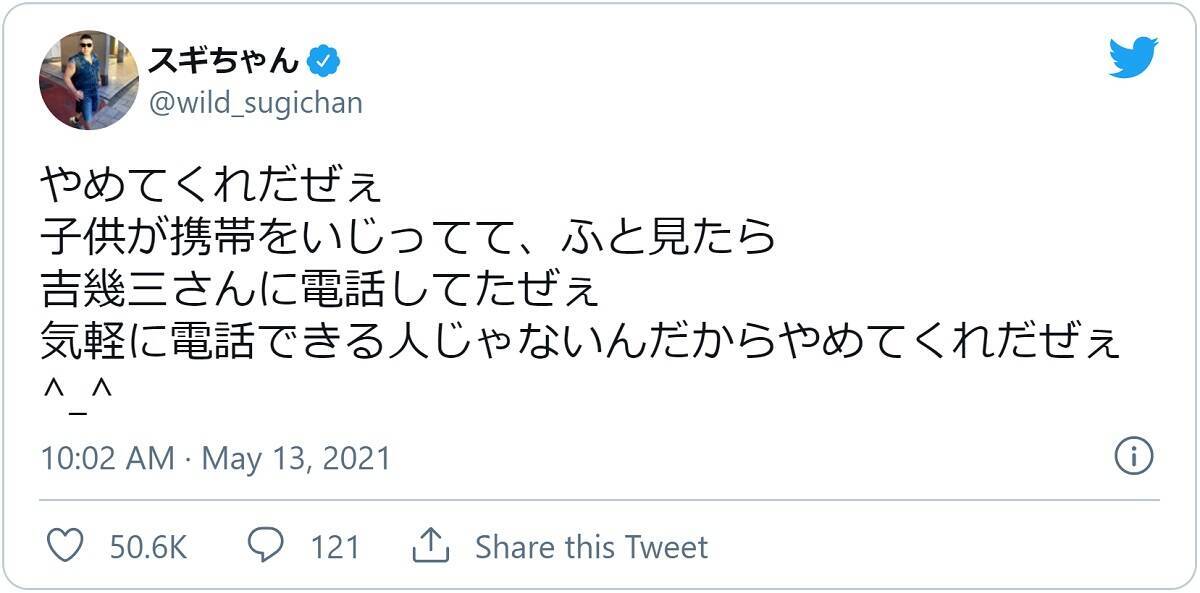The height and width of the screenshot is (593, 1200).
Task: Open the tweet info circle icon
Action: [x=1133, y=457]
